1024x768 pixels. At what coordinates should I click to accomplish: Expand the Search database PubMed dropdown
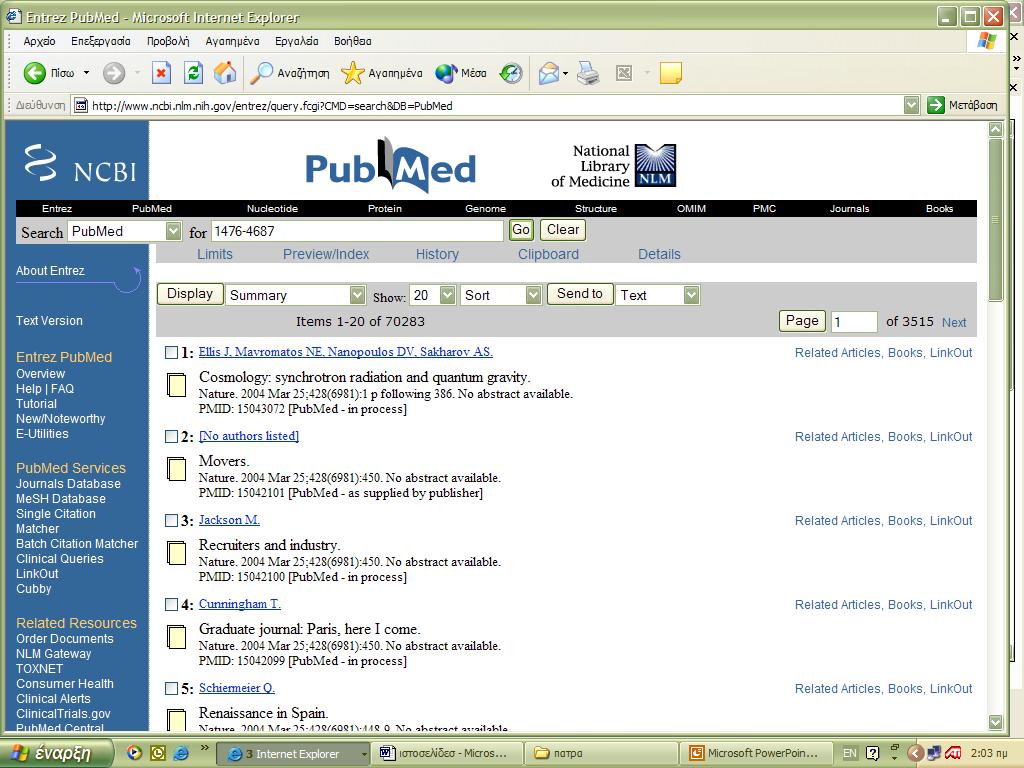[x=173, y=231]
